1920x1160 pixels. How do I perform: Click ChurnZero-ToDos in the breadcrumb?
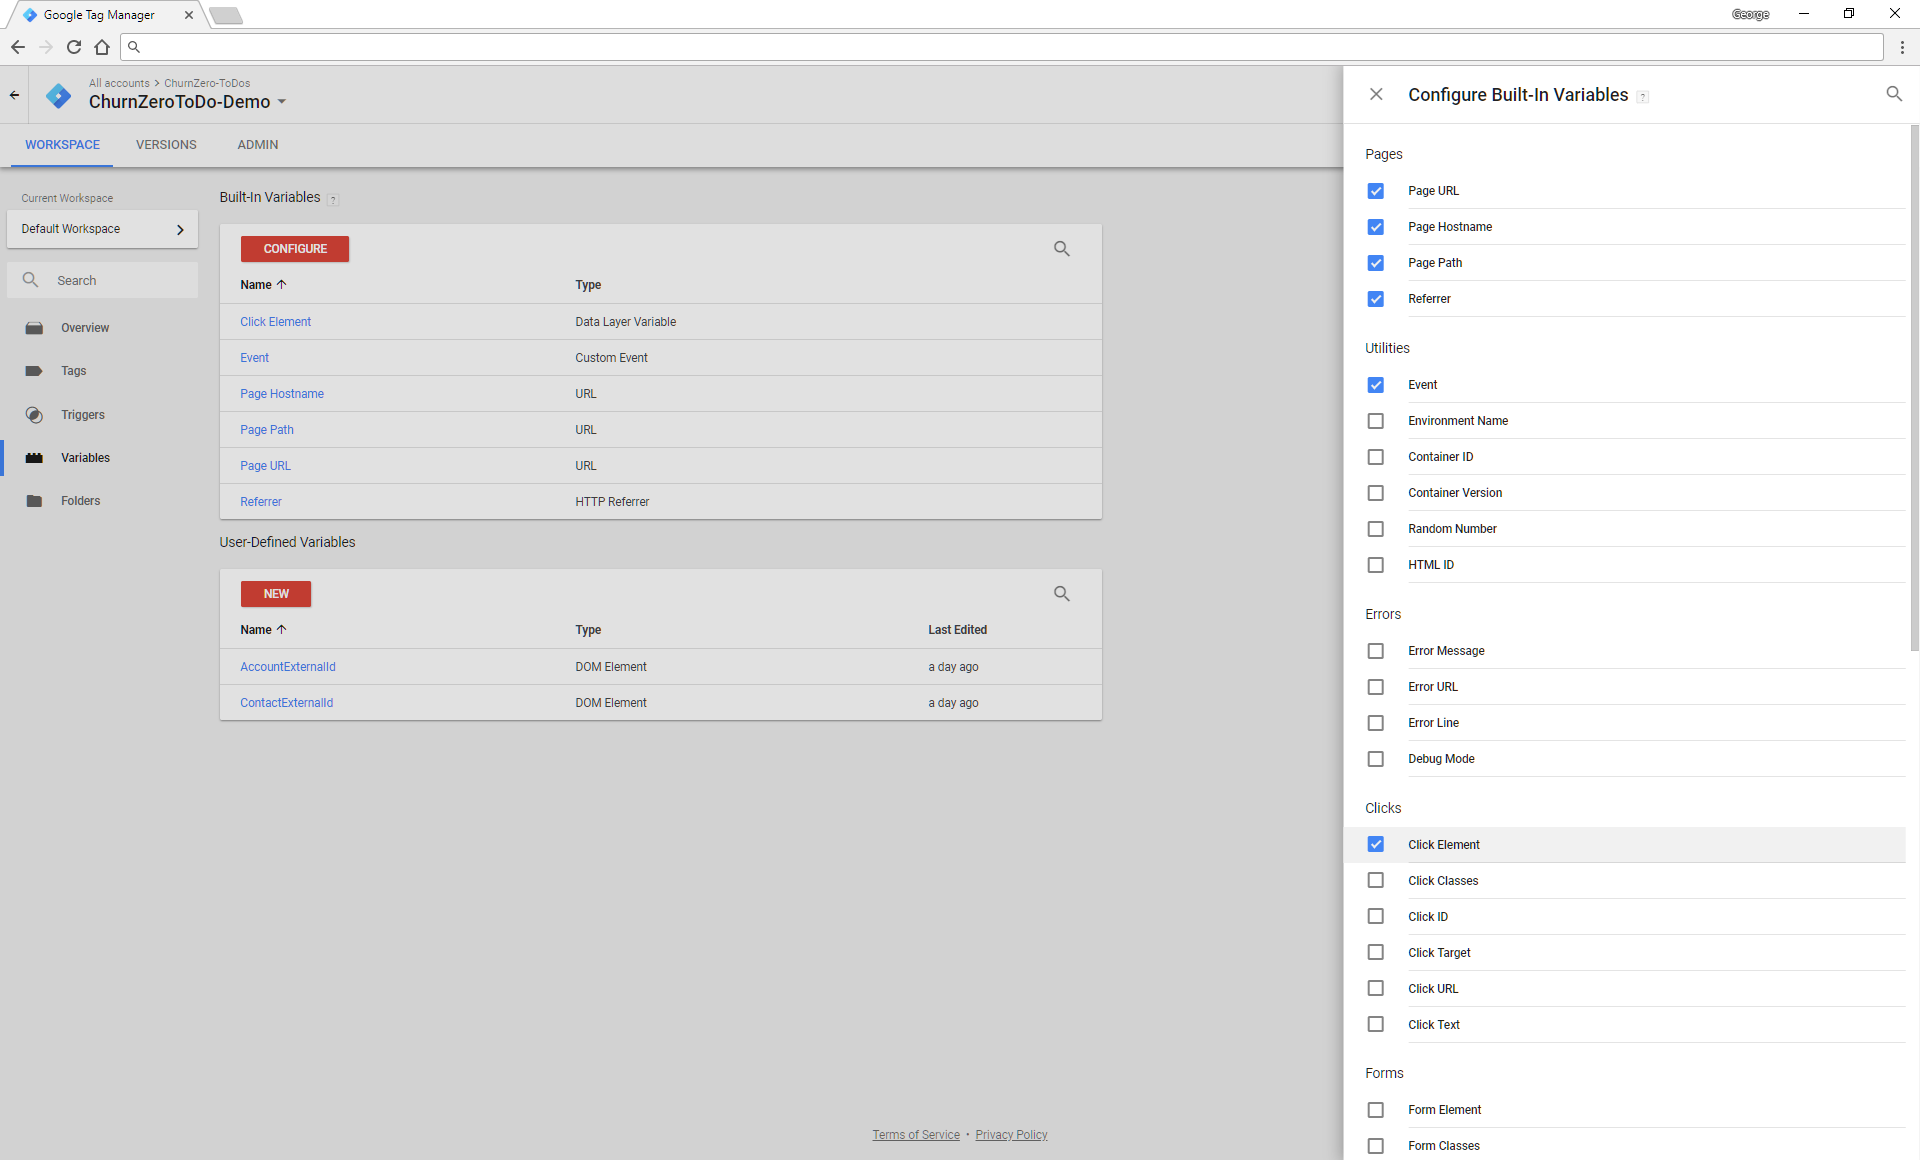click(207, 83)
